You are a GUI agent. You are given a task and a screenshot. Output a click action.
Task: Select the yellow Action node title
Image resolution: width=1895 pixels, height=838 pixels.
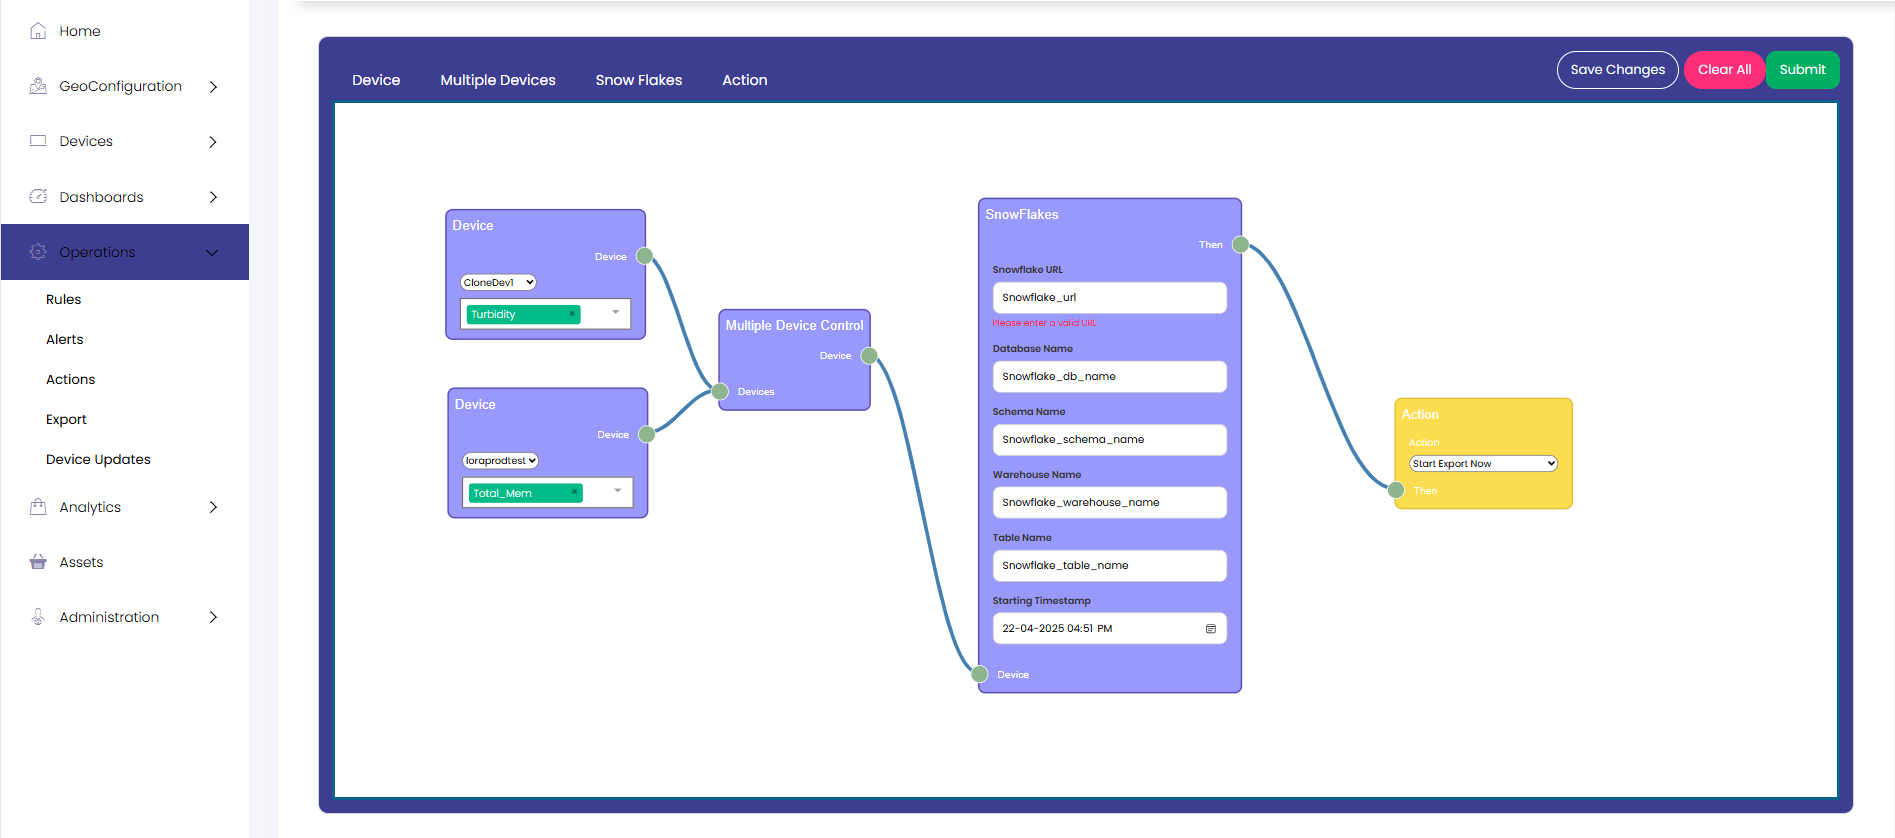[1419, 415]
